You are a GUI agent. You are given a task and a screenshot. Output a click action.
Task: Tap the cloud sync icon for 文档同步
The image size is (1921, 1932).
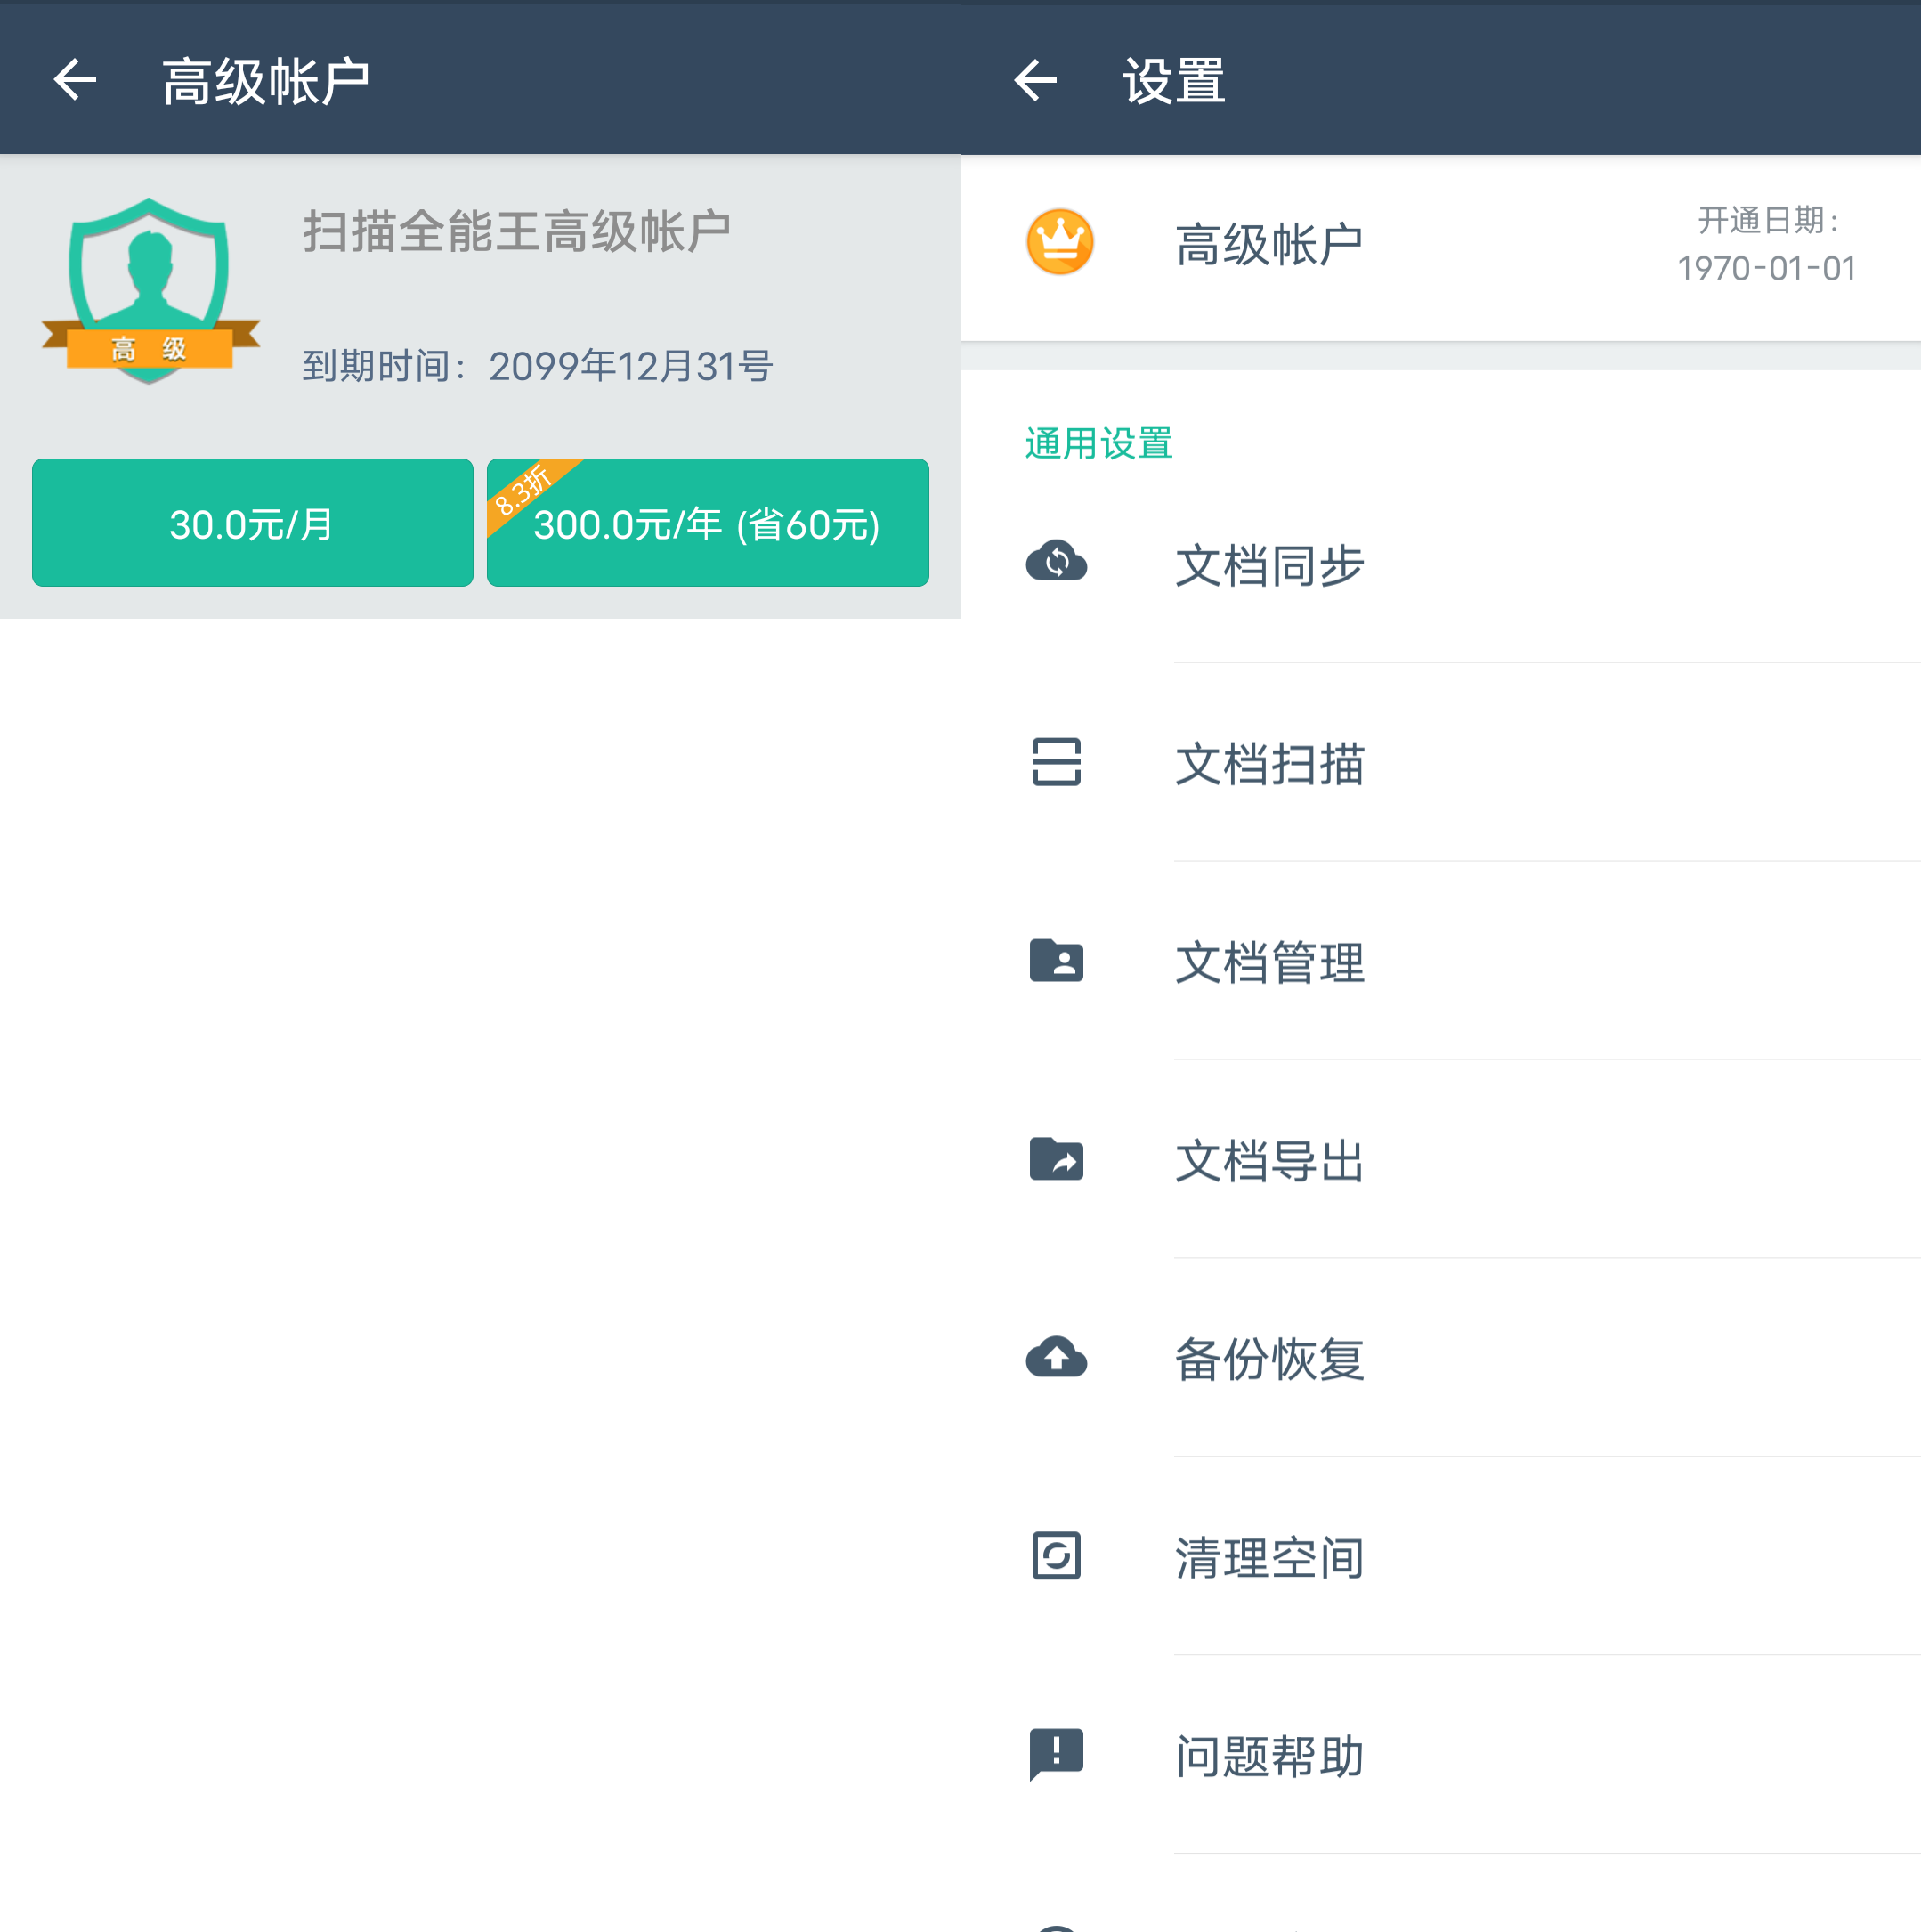[x=1056, y=562]
